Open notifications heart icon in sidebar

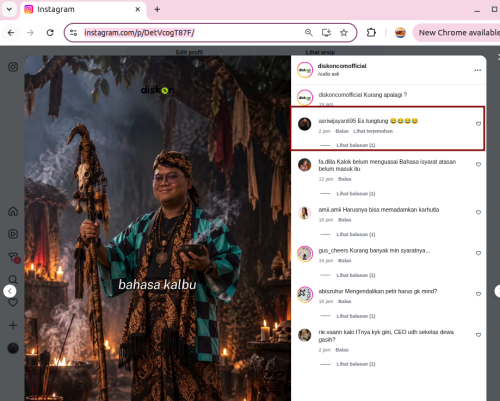(13, 302)
